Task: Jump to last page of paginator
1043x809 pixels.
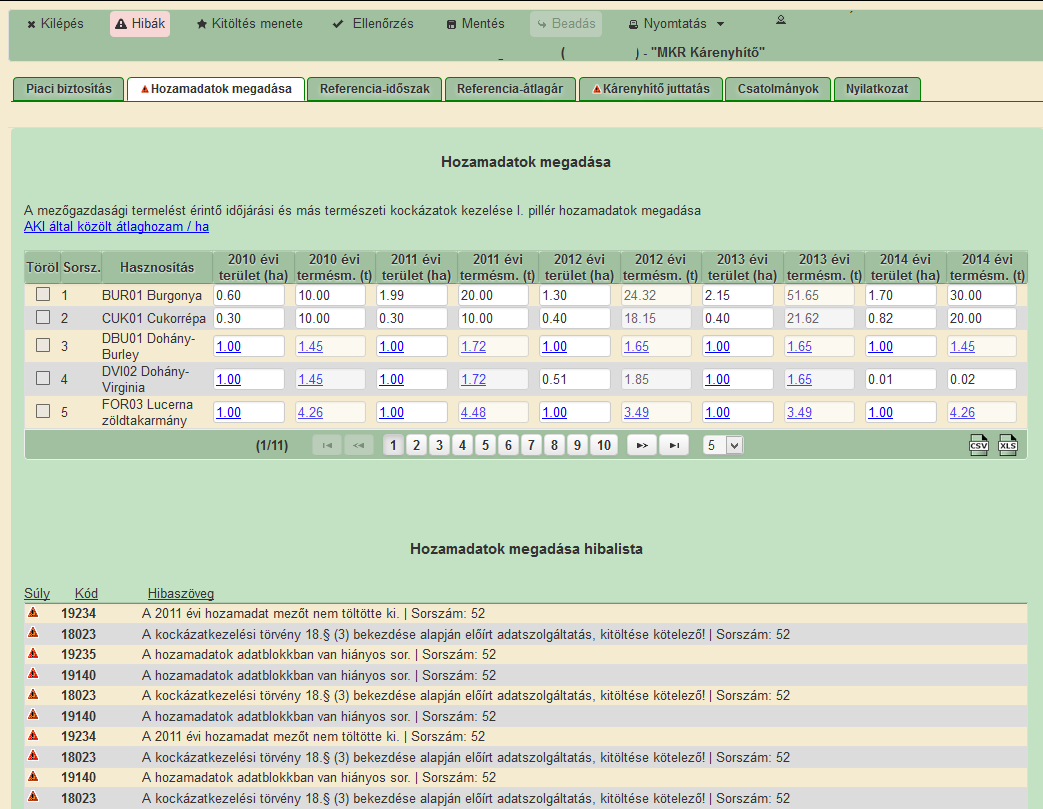Action: point(674,445)
